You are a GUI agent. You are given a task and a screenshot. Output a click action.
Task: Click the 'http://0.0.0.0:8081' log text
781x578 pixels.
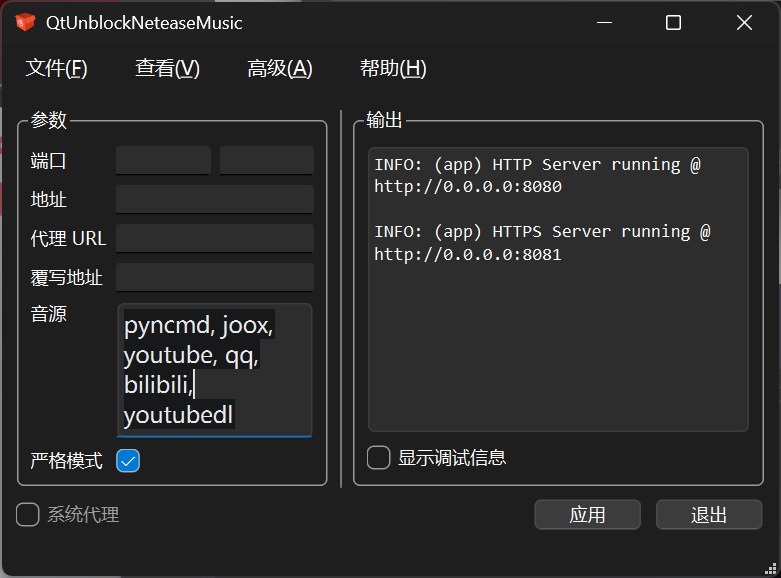468,255
